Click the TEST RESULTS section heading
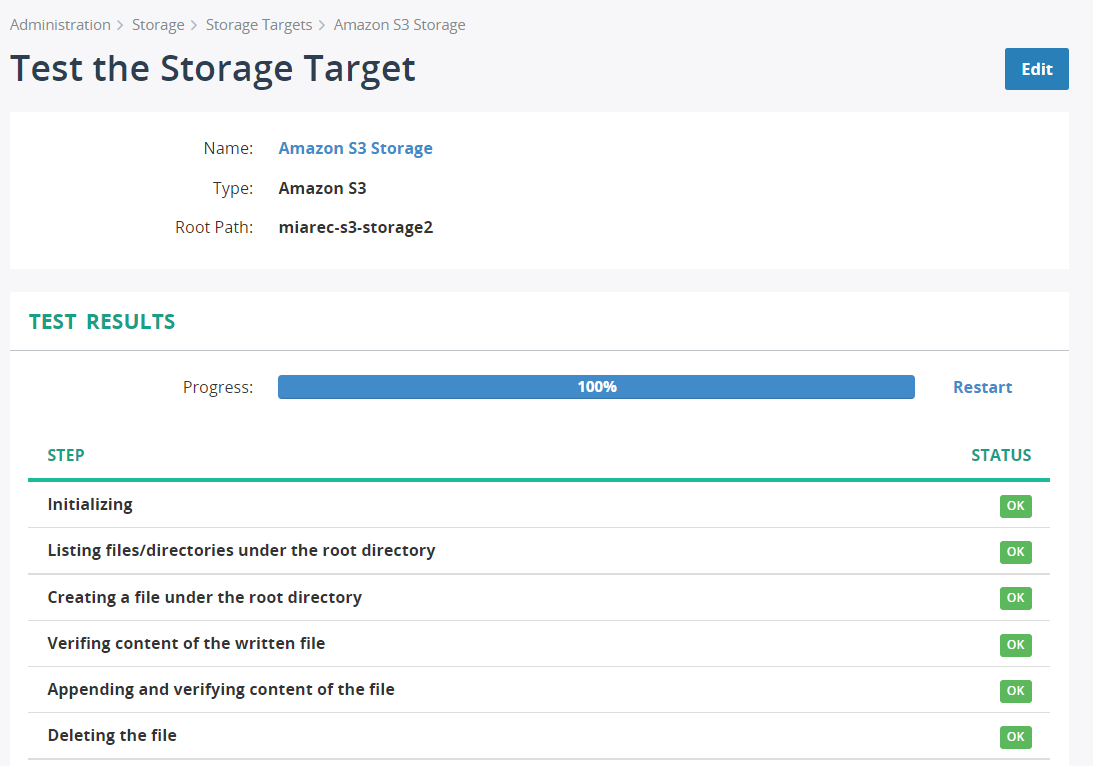 point(102,321)
